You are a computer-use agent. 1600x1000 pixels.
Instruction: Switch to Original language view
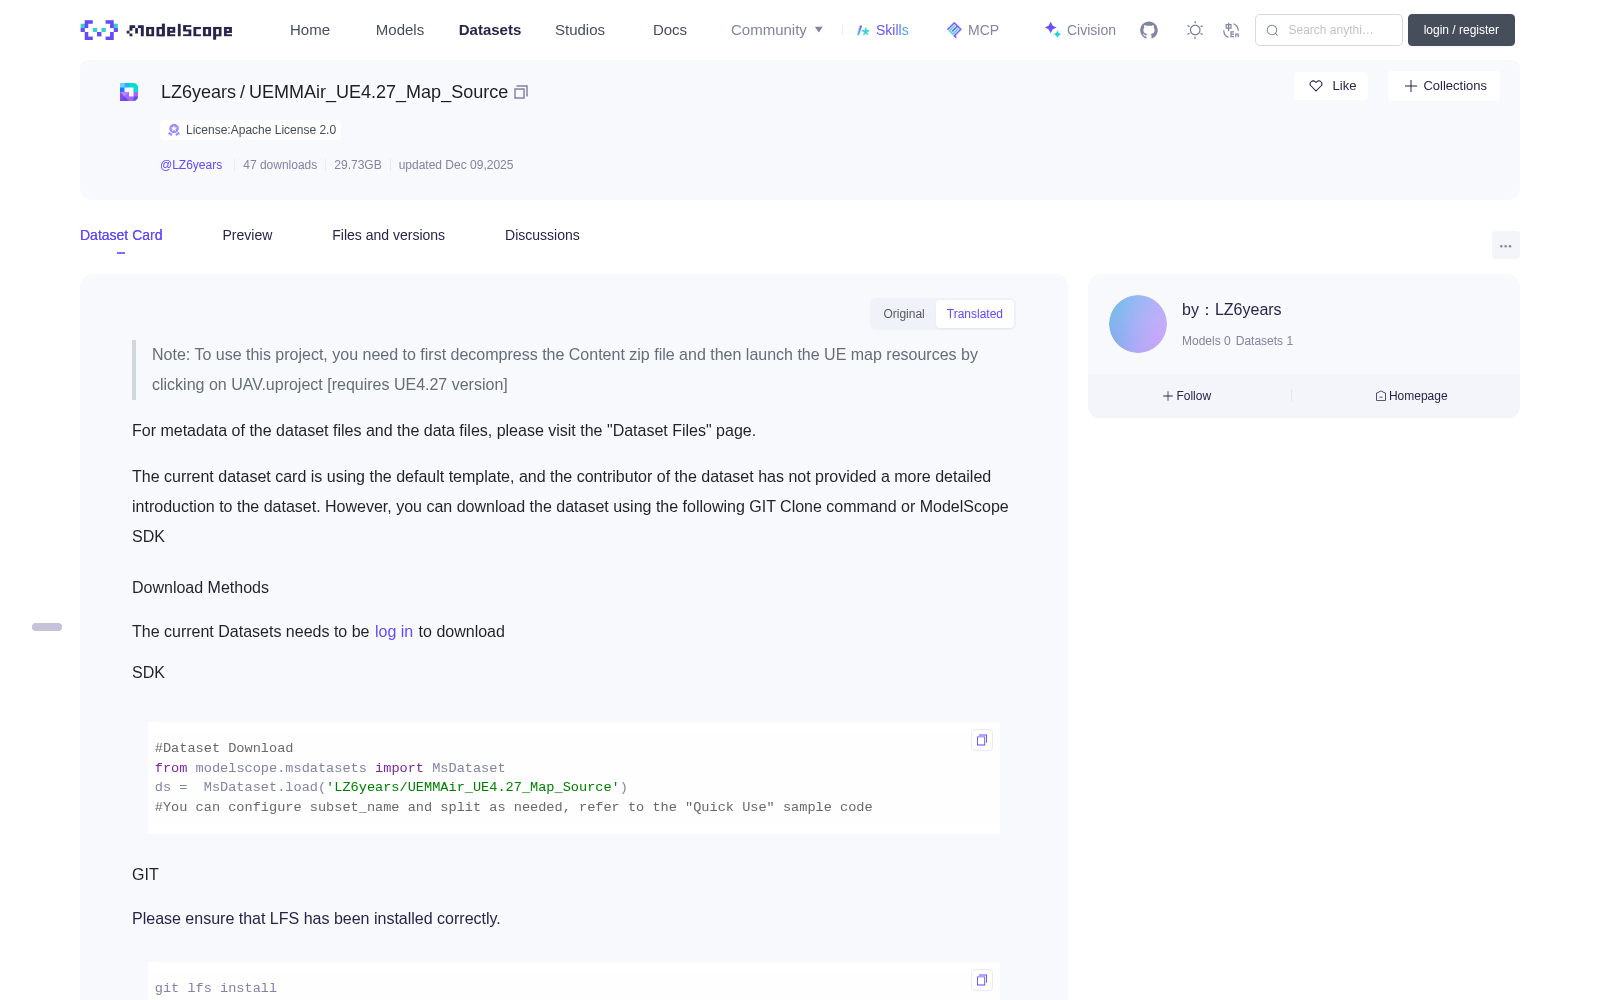[904, 314]
